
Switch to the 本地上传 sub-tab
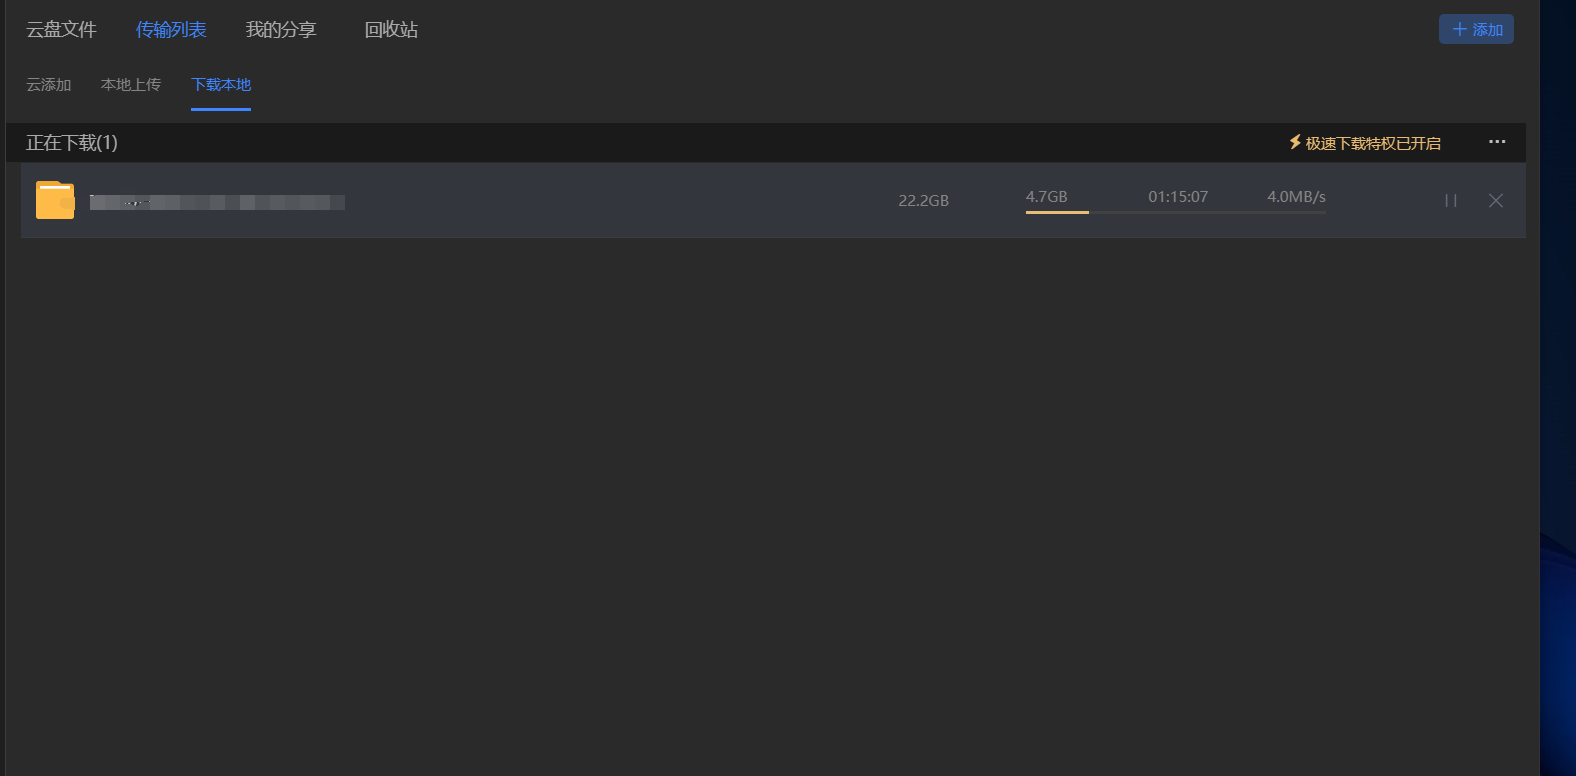click(131, 85)
